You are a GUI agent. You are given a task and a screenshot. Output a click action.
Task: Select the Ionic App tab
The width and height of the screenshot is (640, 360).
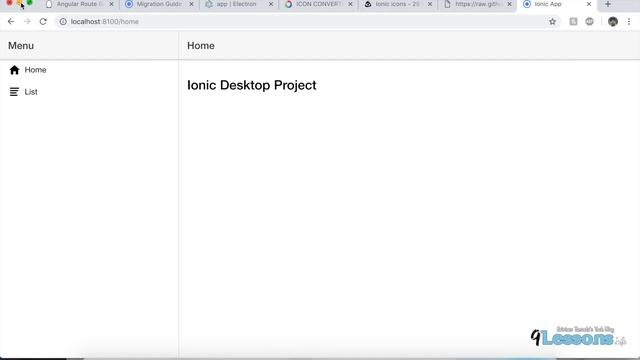click(x=557, y=4)
